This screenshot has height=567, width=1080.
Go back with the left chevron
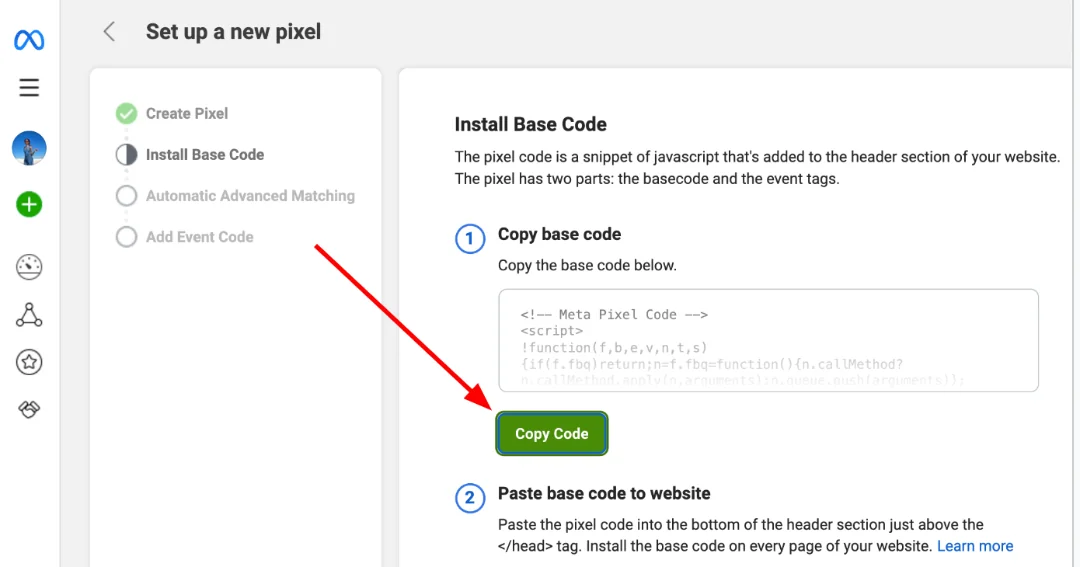pyautogui.click(x=109, y=32)
